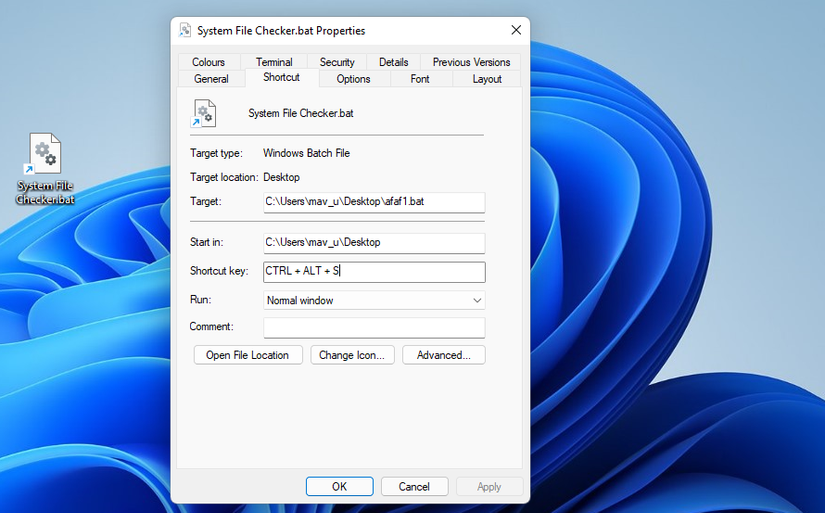Switch to the Colours tab
This screenshot has height=513, width=825.
tap(208, 62)
